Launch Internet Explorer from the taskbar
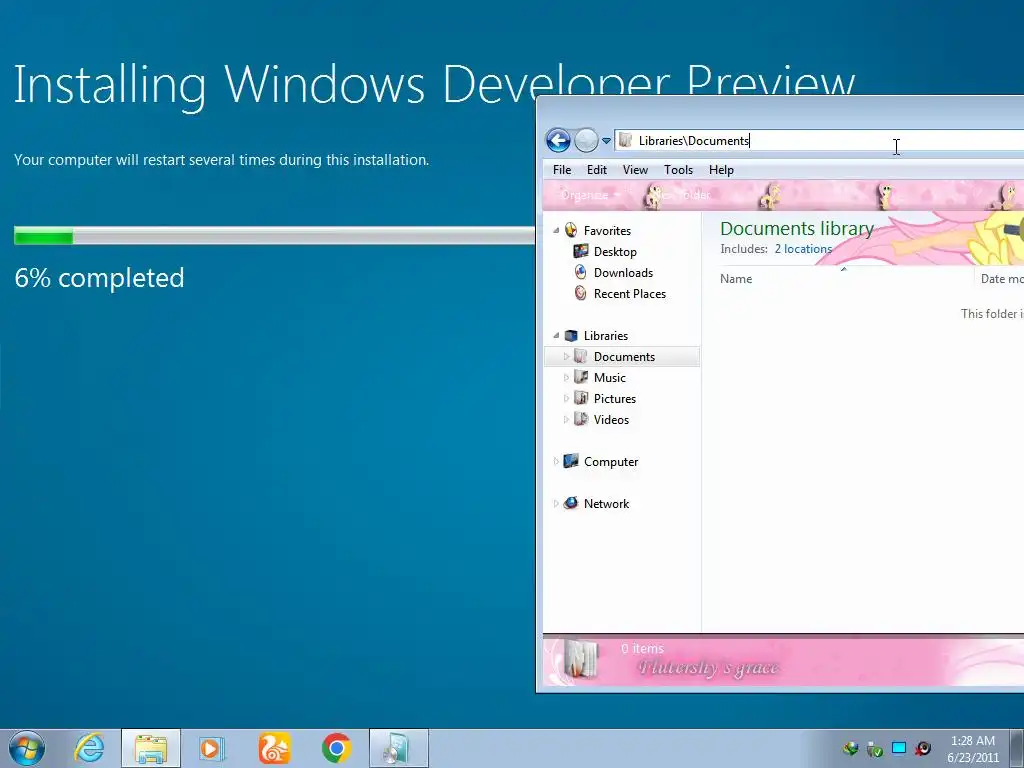Image resolution: width=1024 pixels, height=768 pixels. coord(89,748)
